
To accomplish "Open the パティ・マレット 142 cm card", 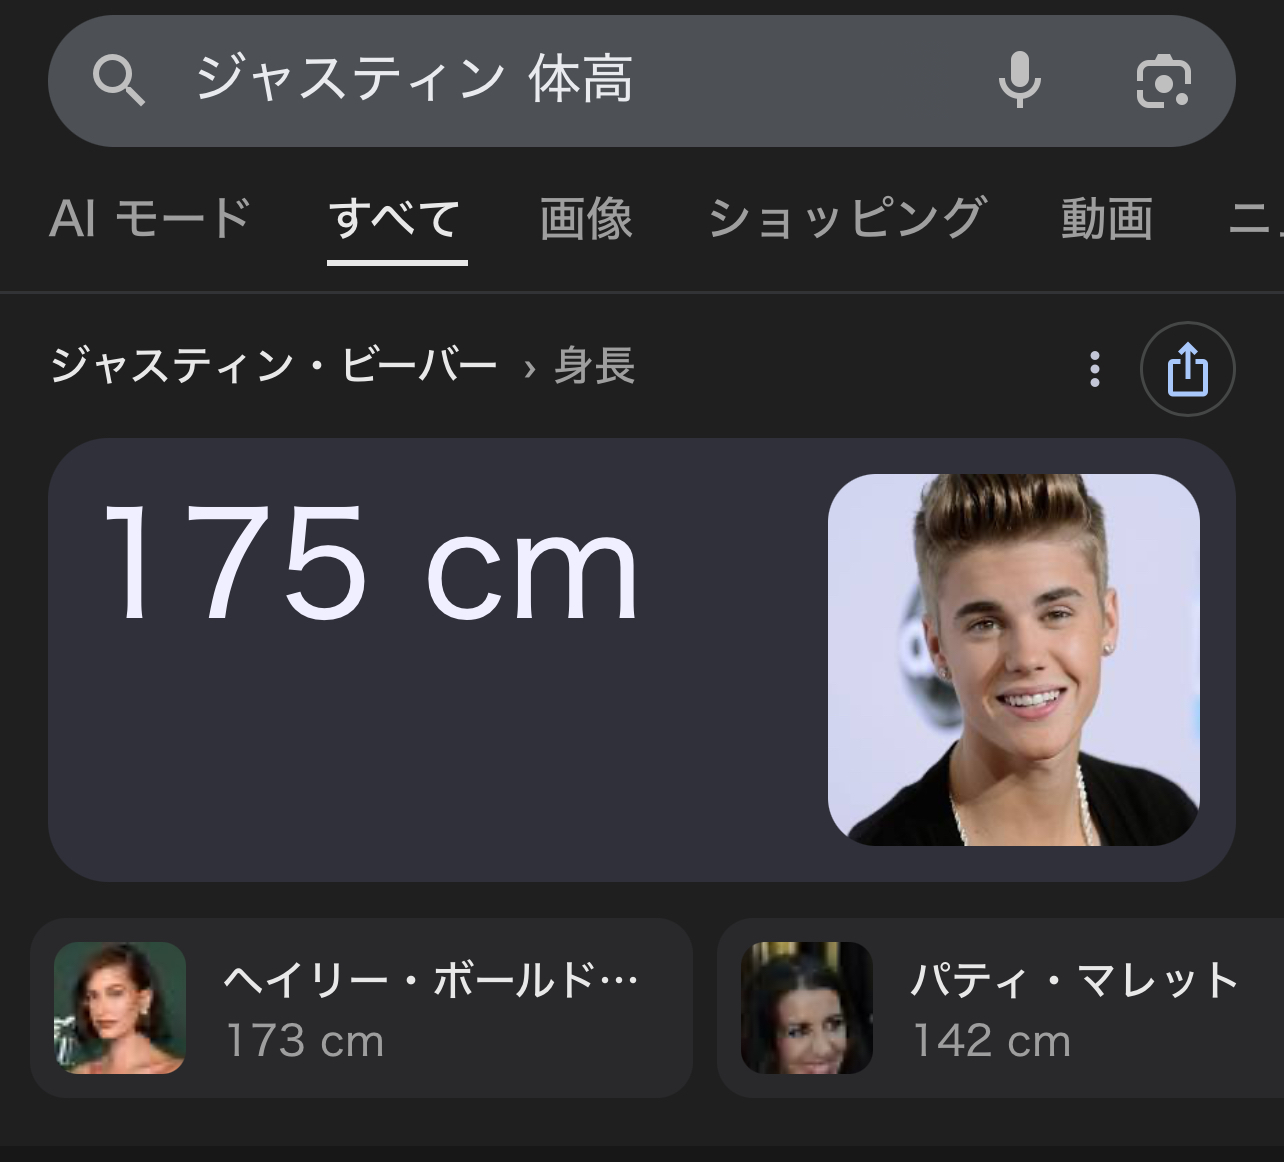I will click(x=1000, y=1008).
